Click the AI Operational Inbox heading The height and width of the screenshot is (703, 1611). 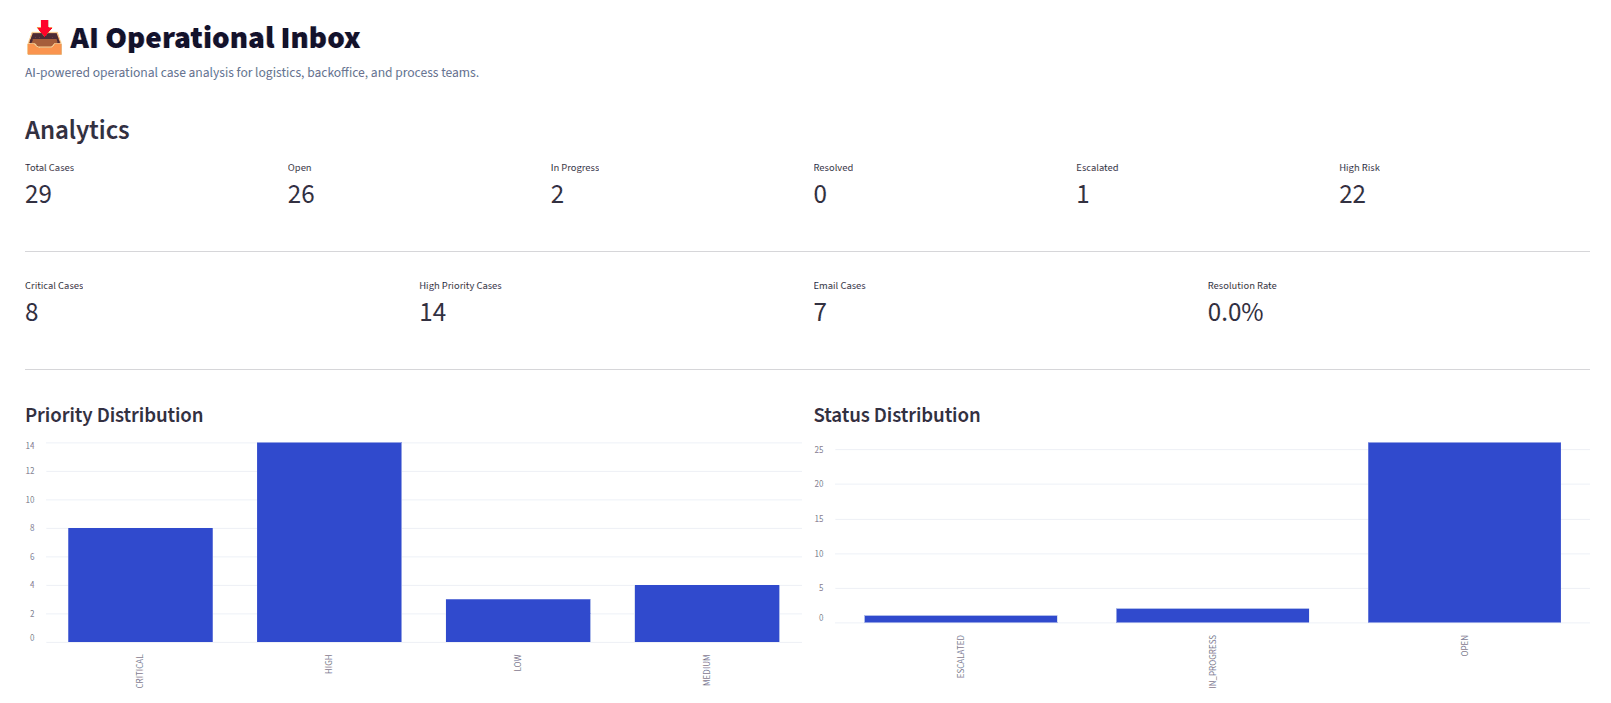pyautogui.click(x=215, y=38)
